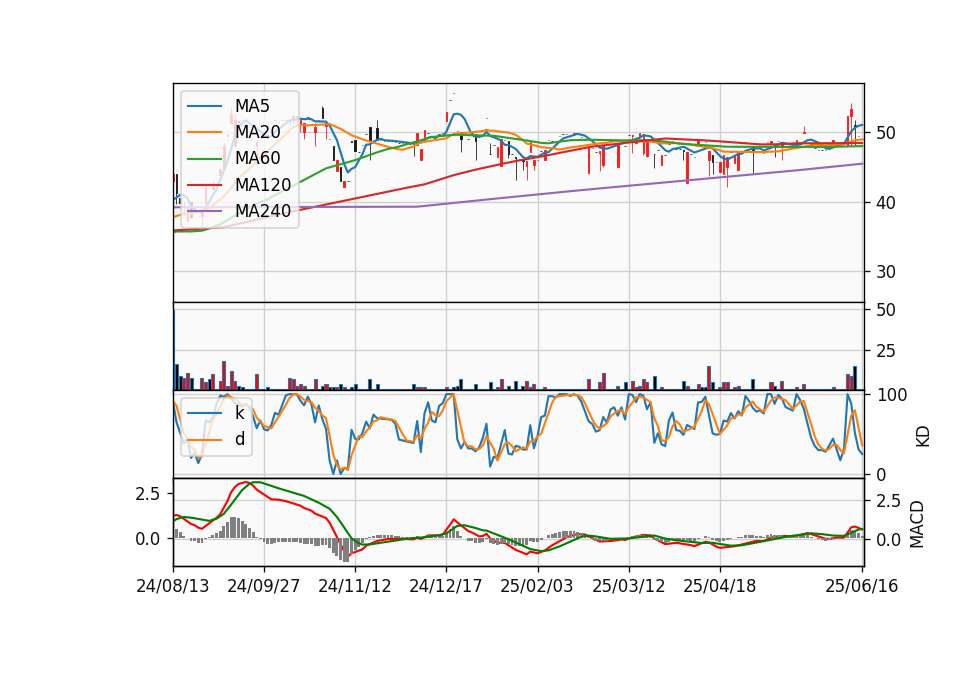Click the MA5 legend label
The width and height of the screenshot is (960, 690).
point(252,106)
